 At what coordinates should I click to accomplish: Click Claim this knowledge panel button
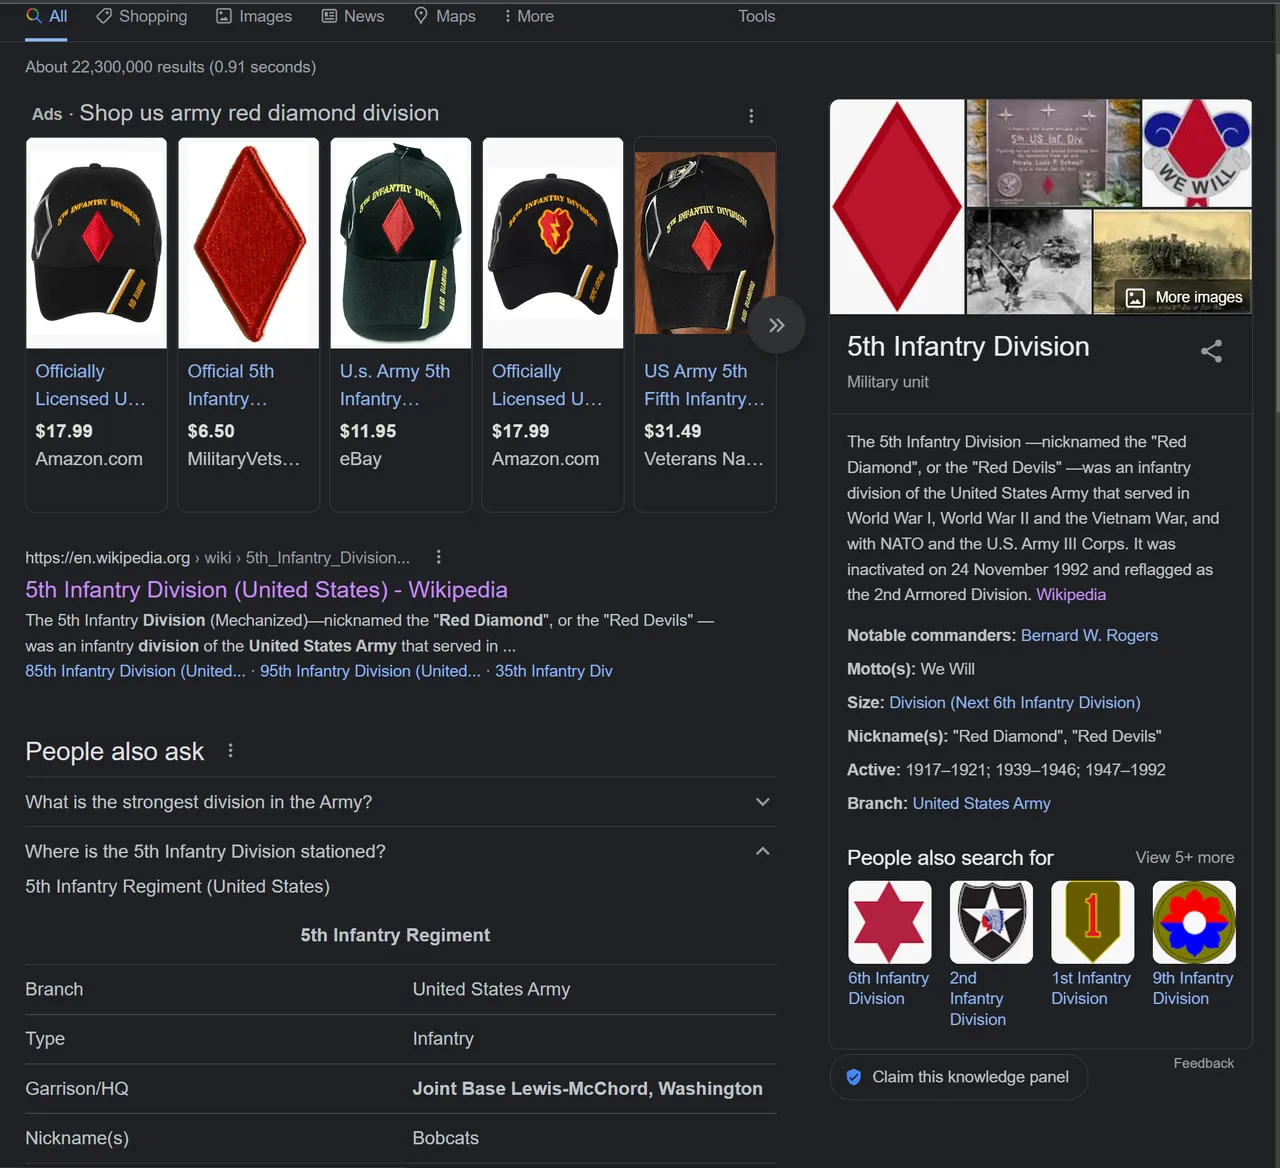pos(958,1077)
